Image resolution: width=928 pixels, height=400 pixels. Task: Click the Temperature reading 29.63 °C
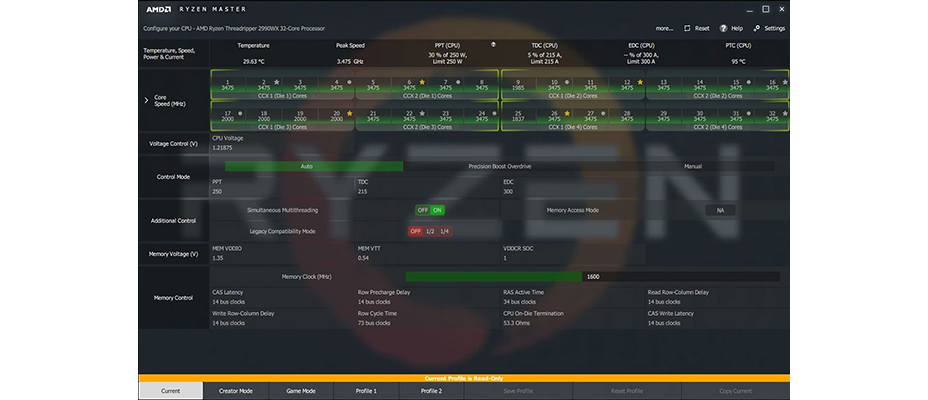254,61
